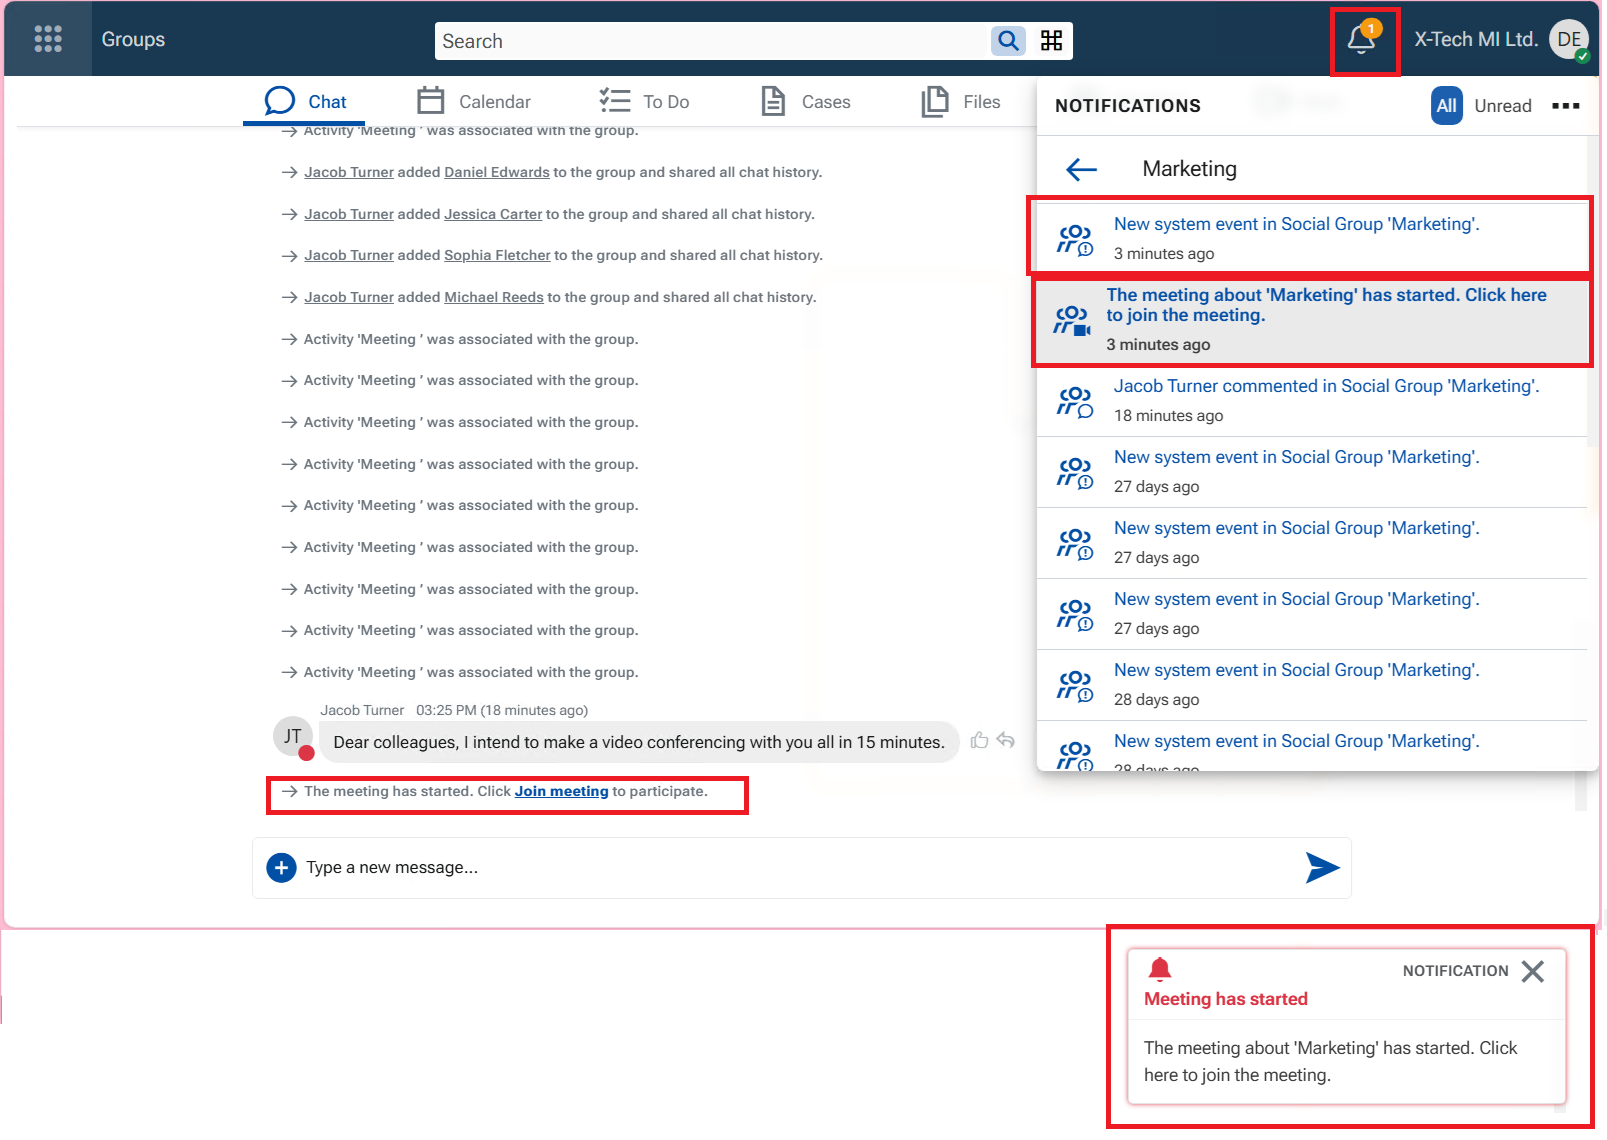Image resolution: width=1607 pixels, height=1140 pixels.
Task: Close the Meeting has started popup
Action: 1532,971
